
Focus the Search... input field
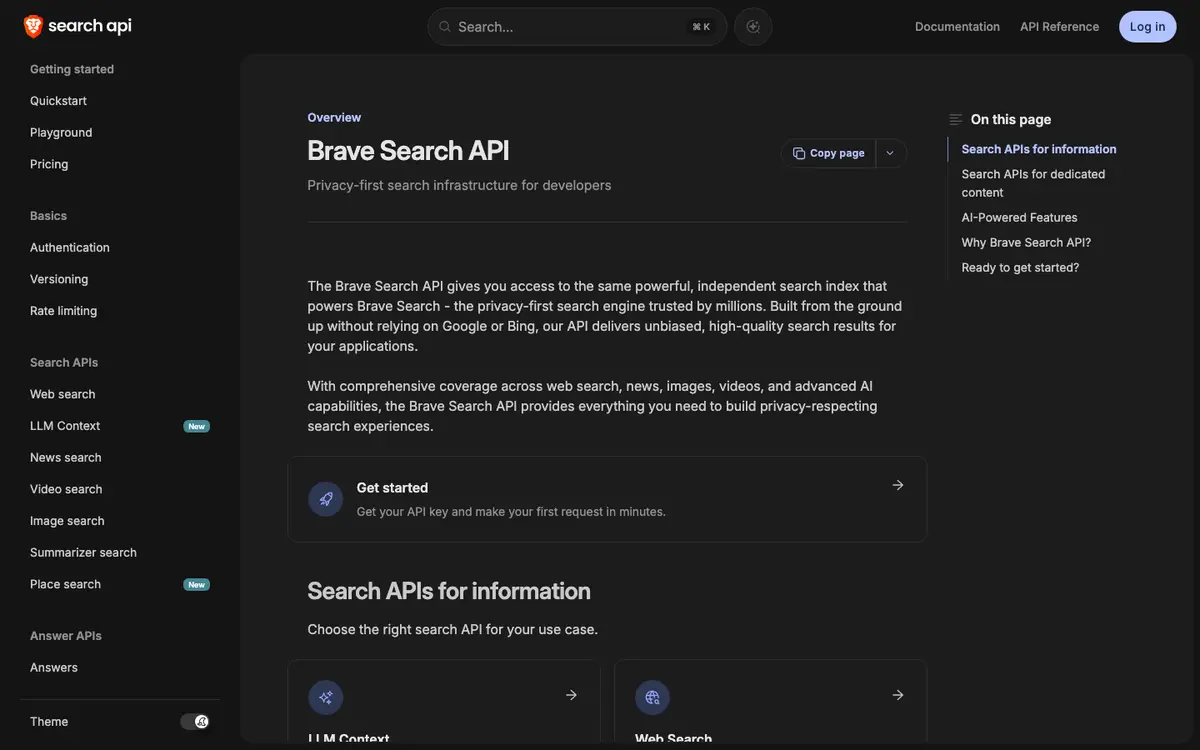(x=577, y=27)
